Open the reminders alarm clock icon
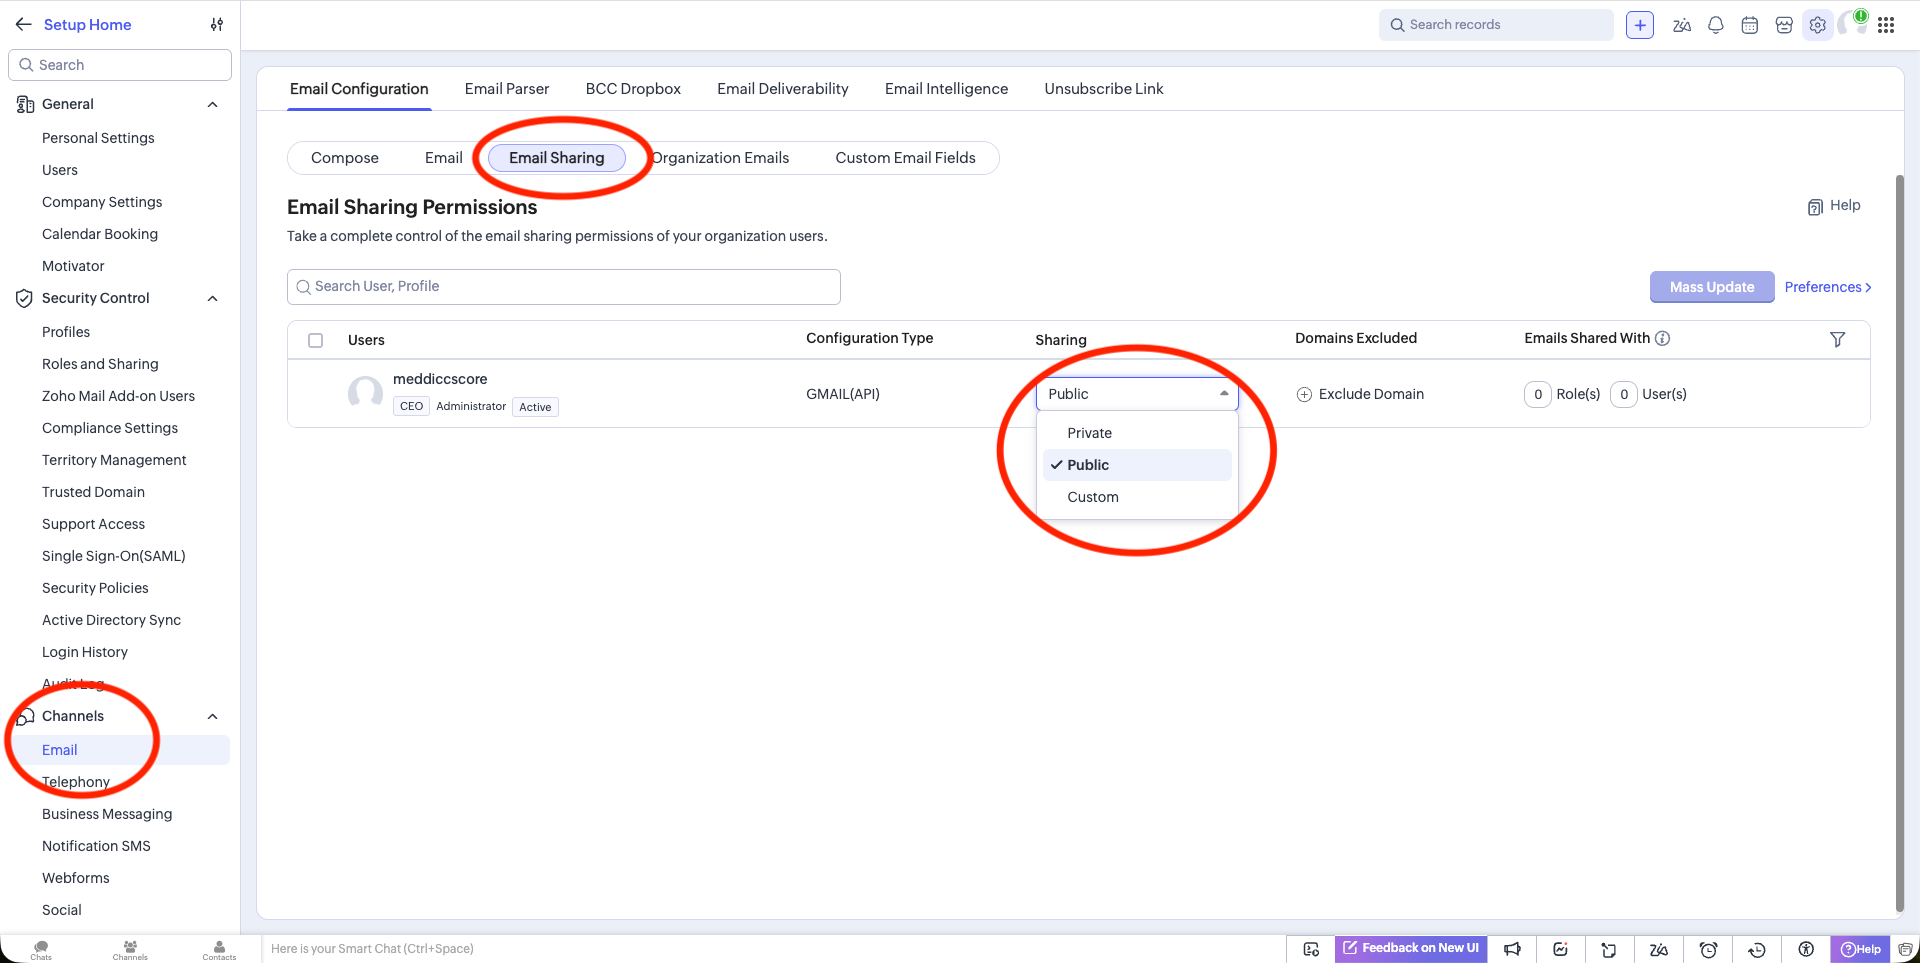This screenshot has height=963, width=1920. (1708, 949)
